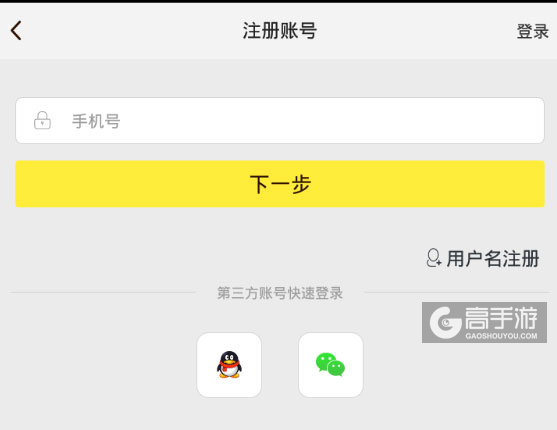Click the padlock icon in phone field
The image size is (557, 430).
42,120
